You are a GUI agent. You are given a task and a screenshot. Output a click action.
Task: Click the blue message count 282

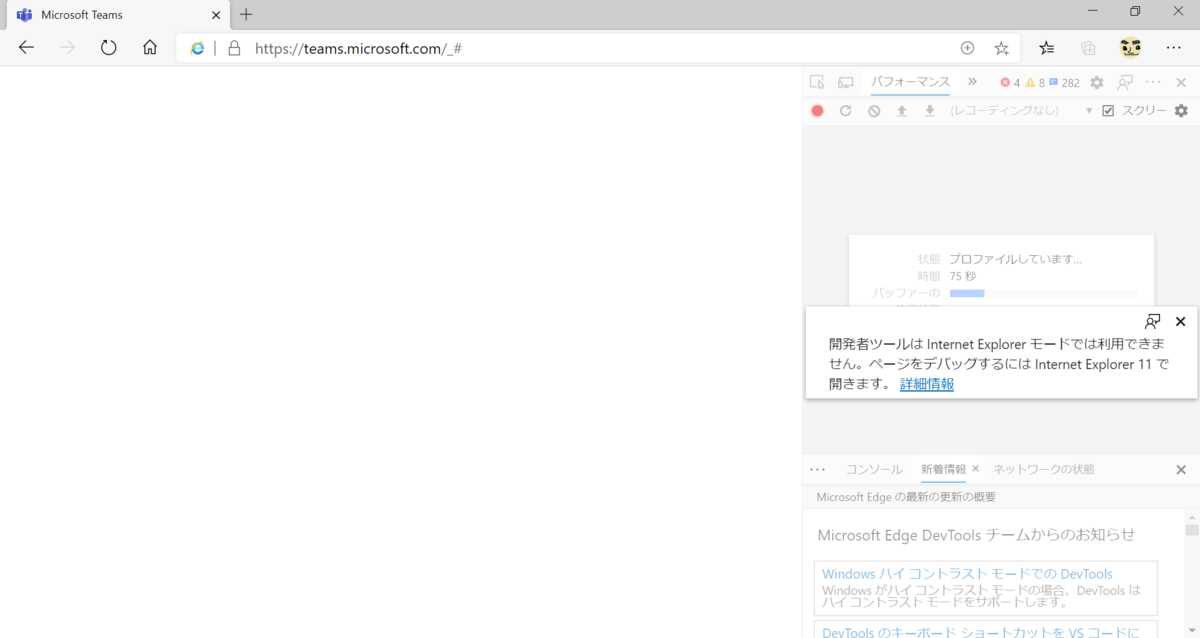(x=1065, y=83)
